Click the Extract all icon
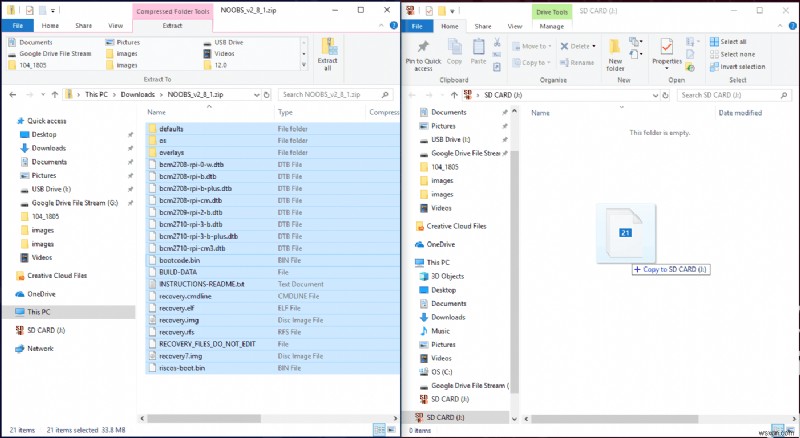 coord(328,54)
